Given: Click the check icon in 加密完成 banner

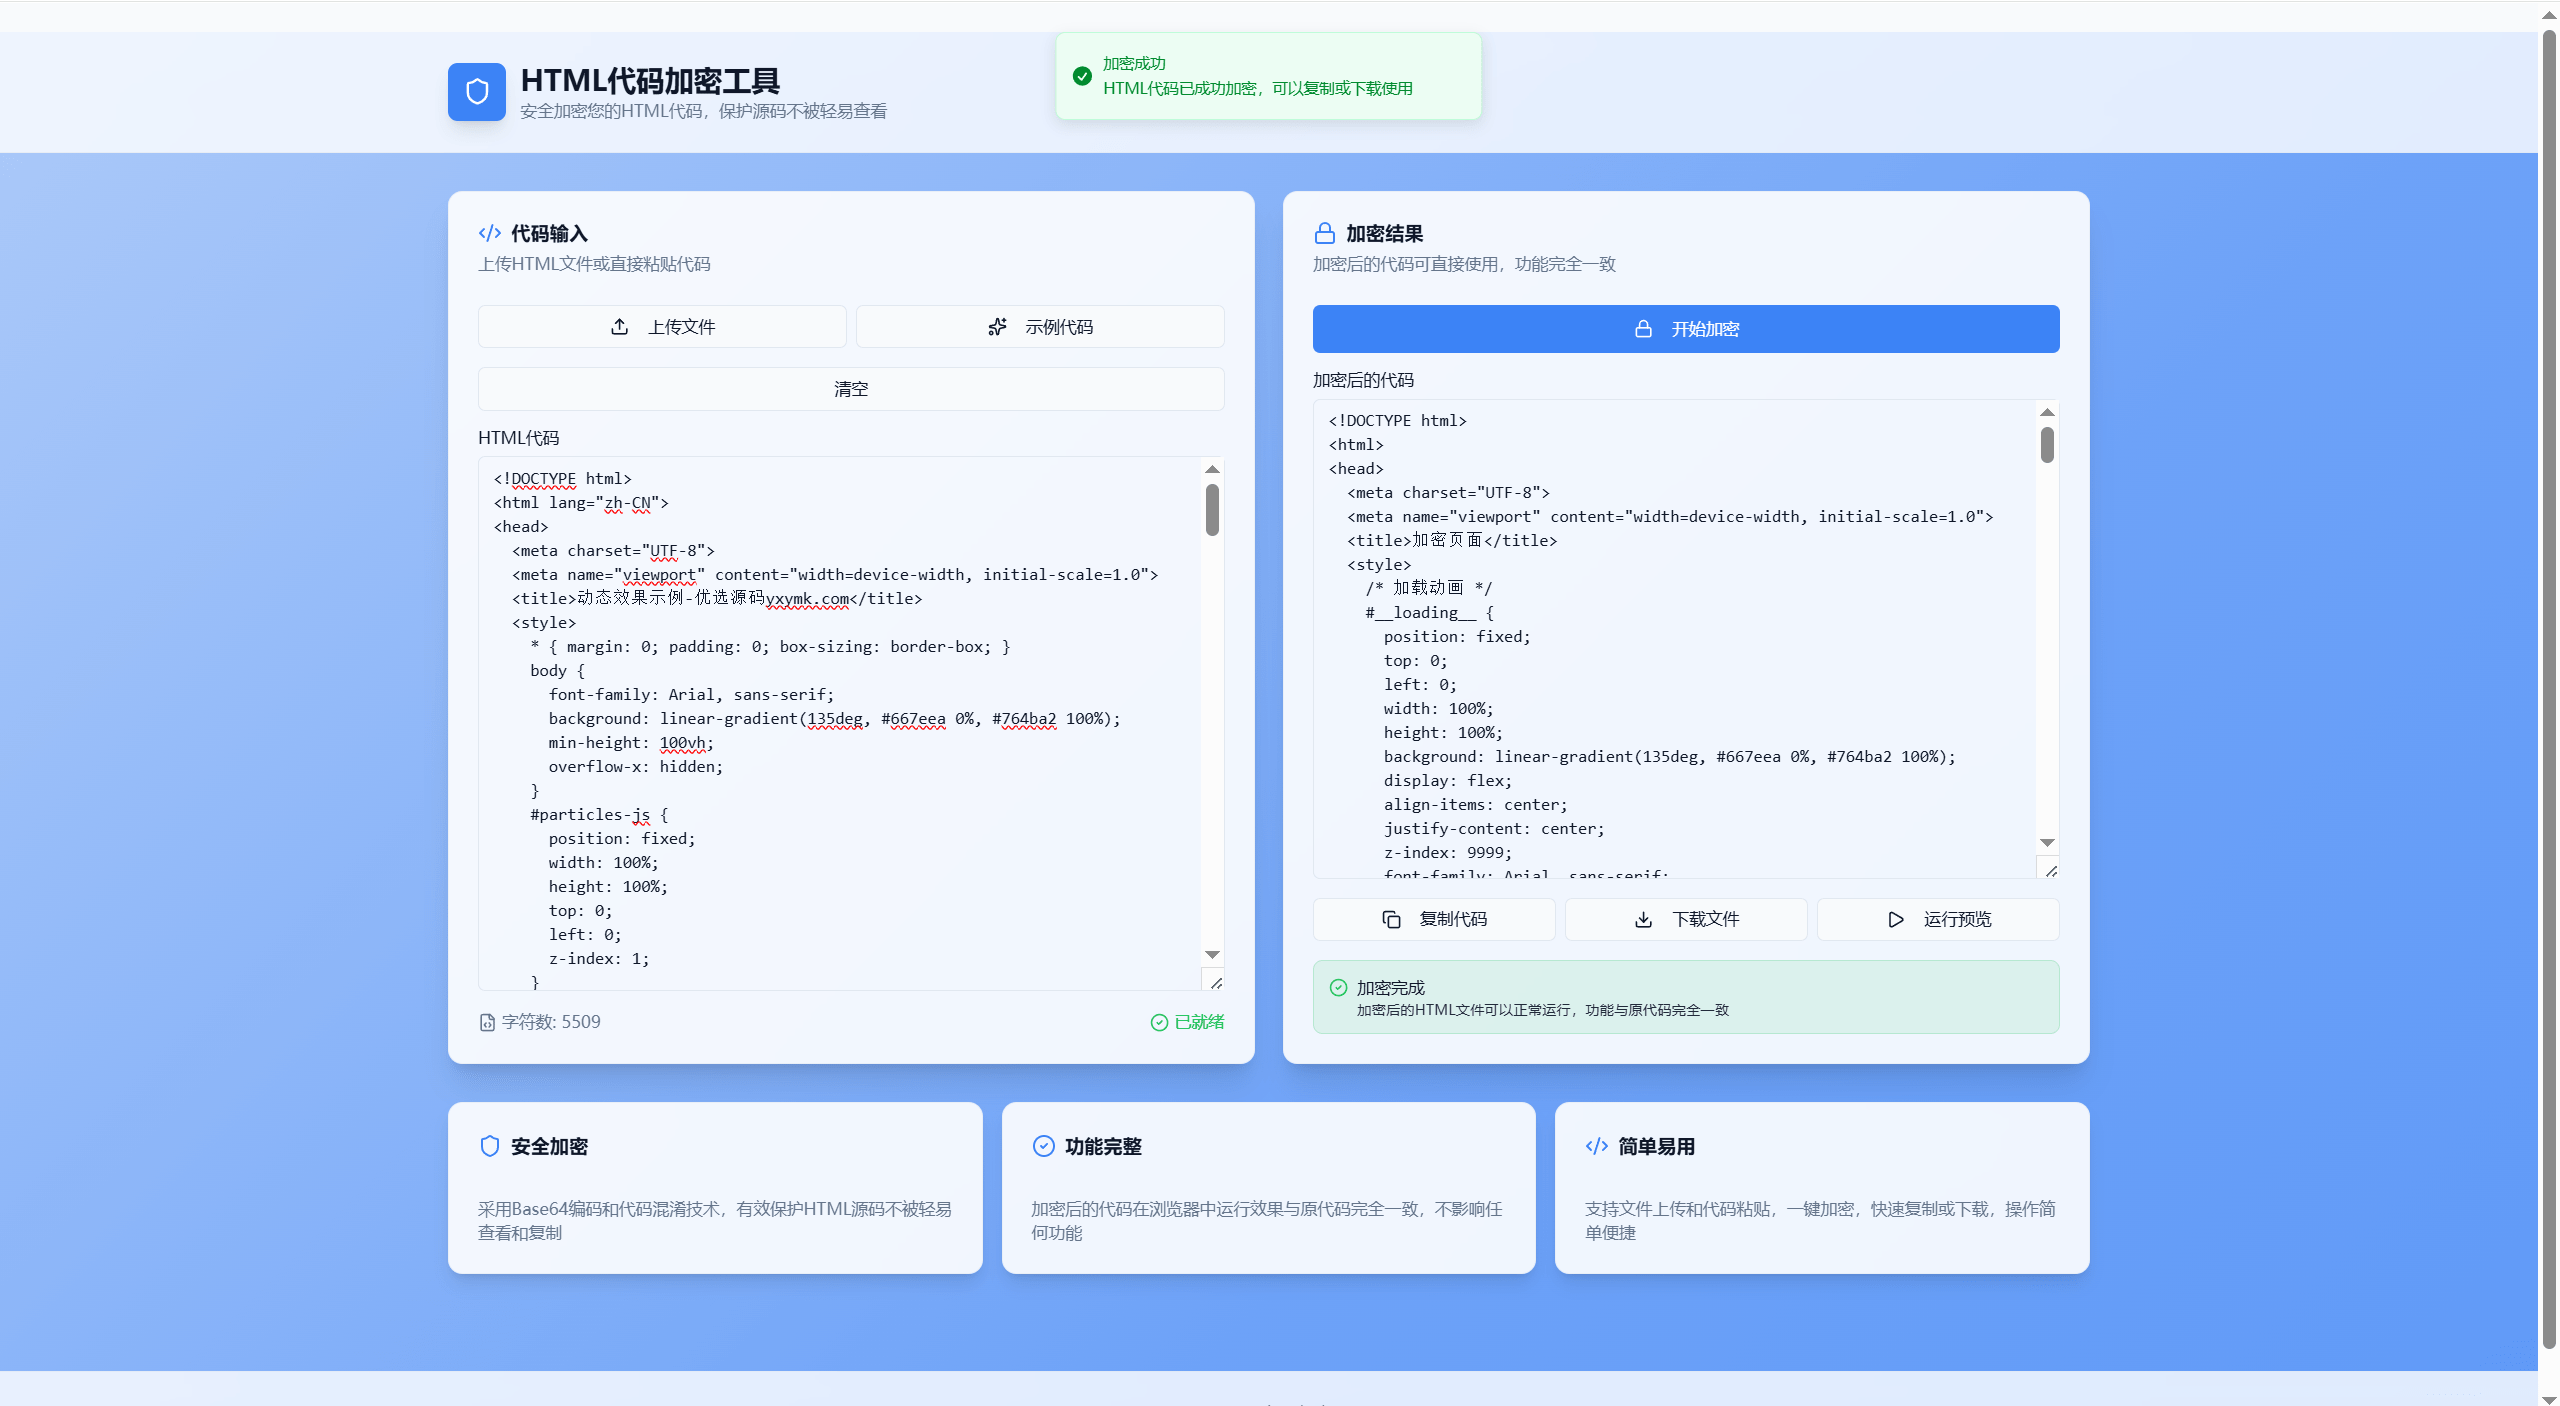Looking at the screenshot, I should pyautogui.click(x=1338, y=988).
